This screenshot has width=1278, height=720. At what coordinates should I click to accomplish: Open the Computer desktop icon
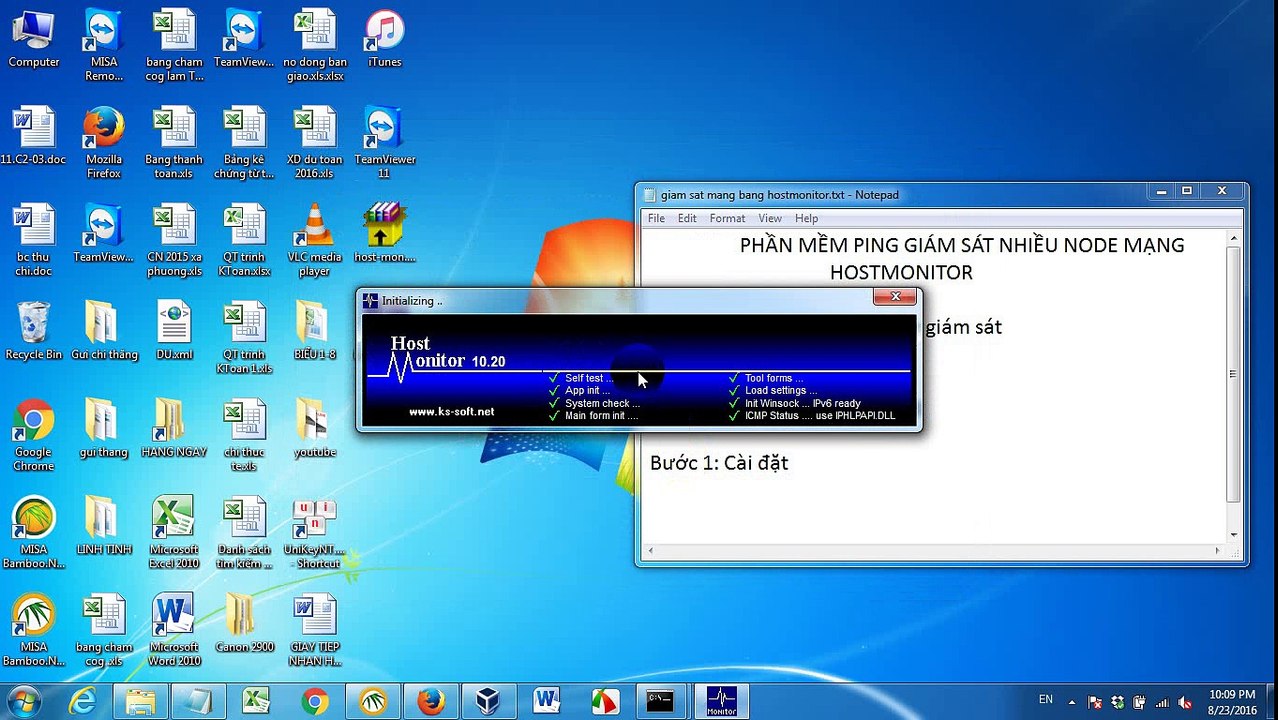(x=34, y=40)
